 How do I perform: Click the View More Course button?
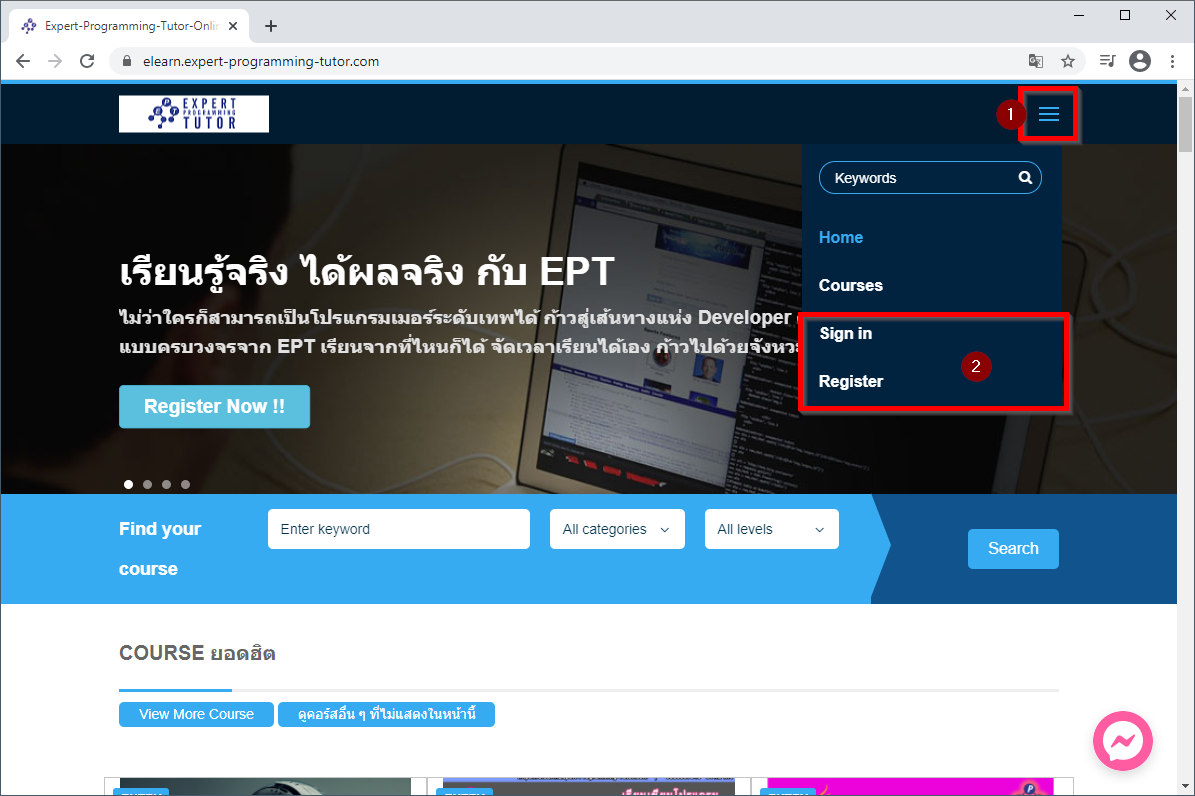pos(196,714)
